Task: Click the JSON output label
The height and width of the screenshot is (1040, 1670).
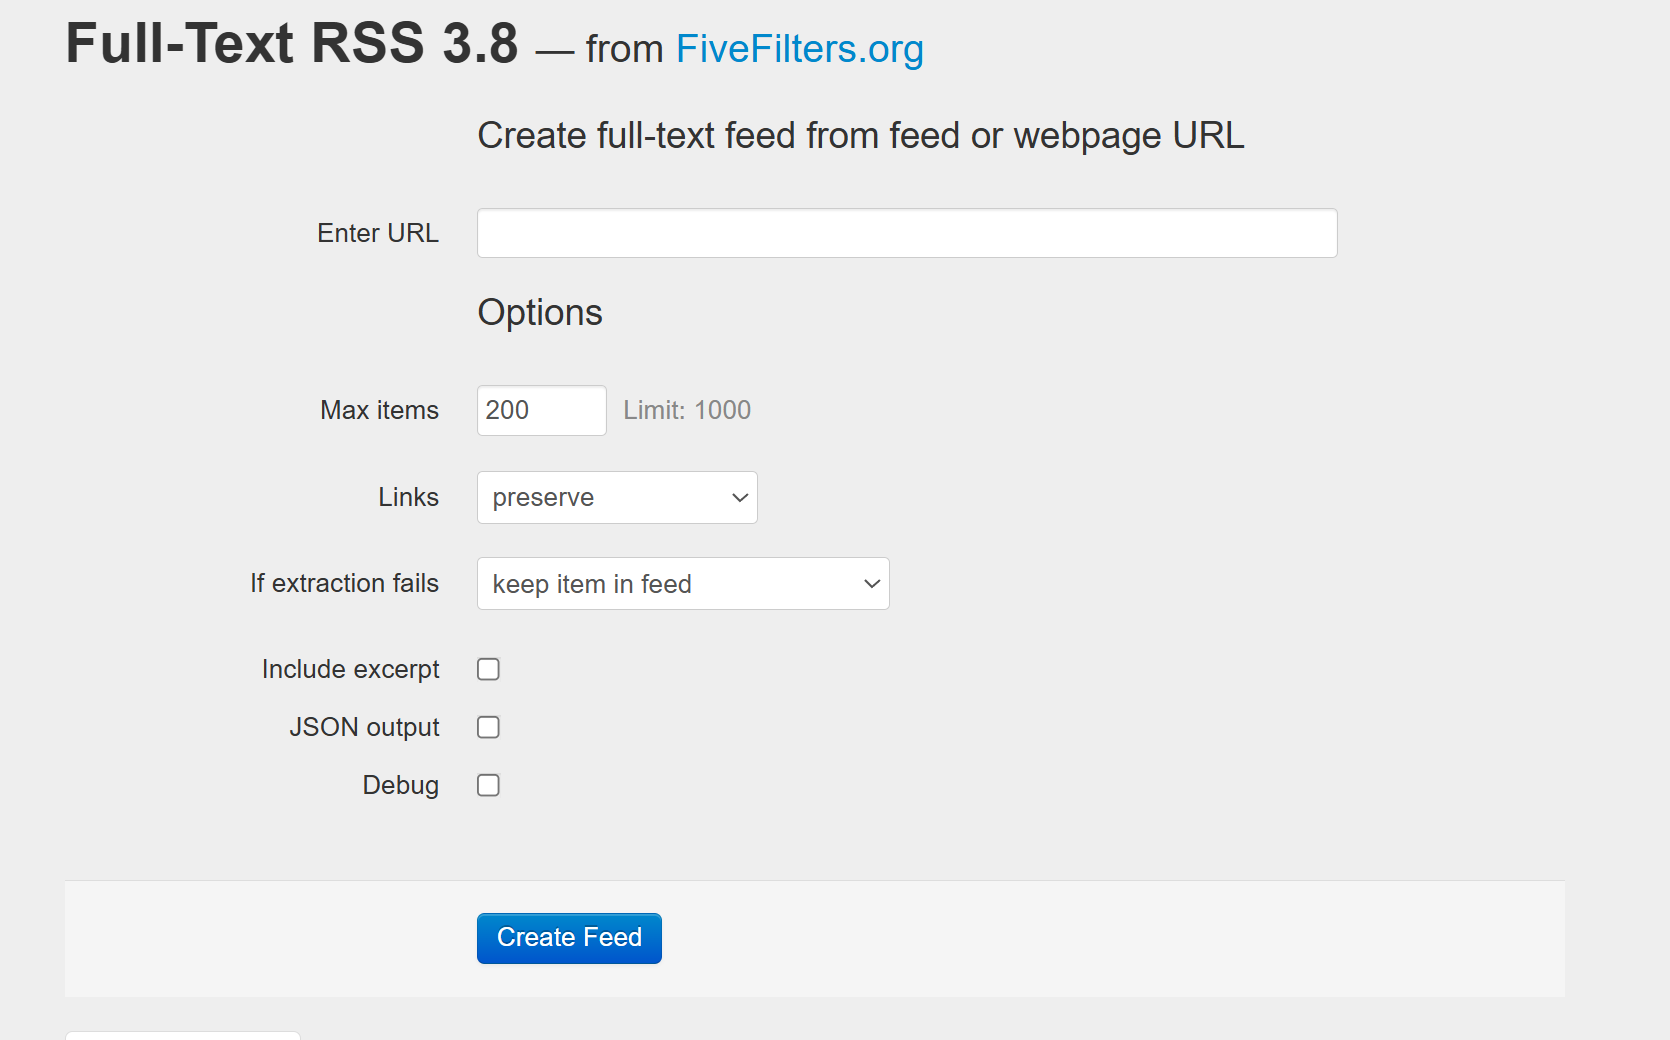Action: coord(364,727)
